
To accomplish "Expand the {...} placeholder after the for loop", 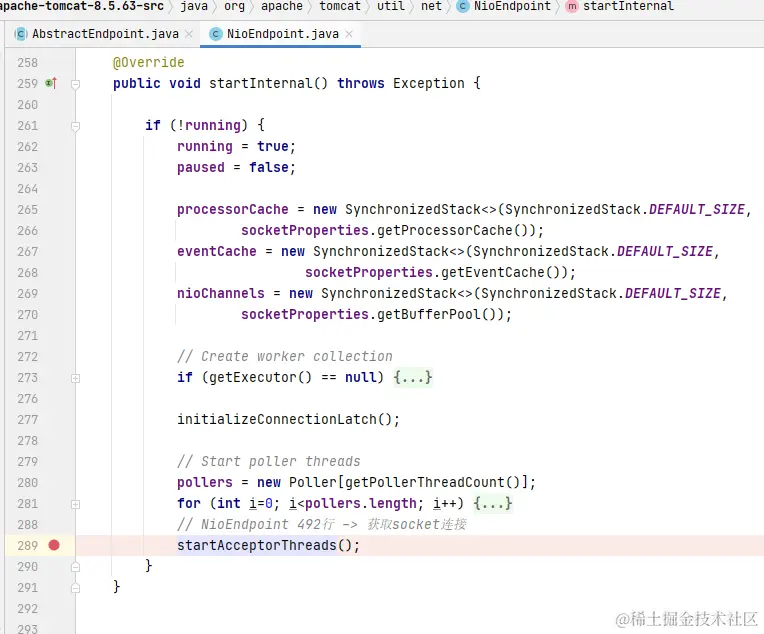I will coord(493,503).
